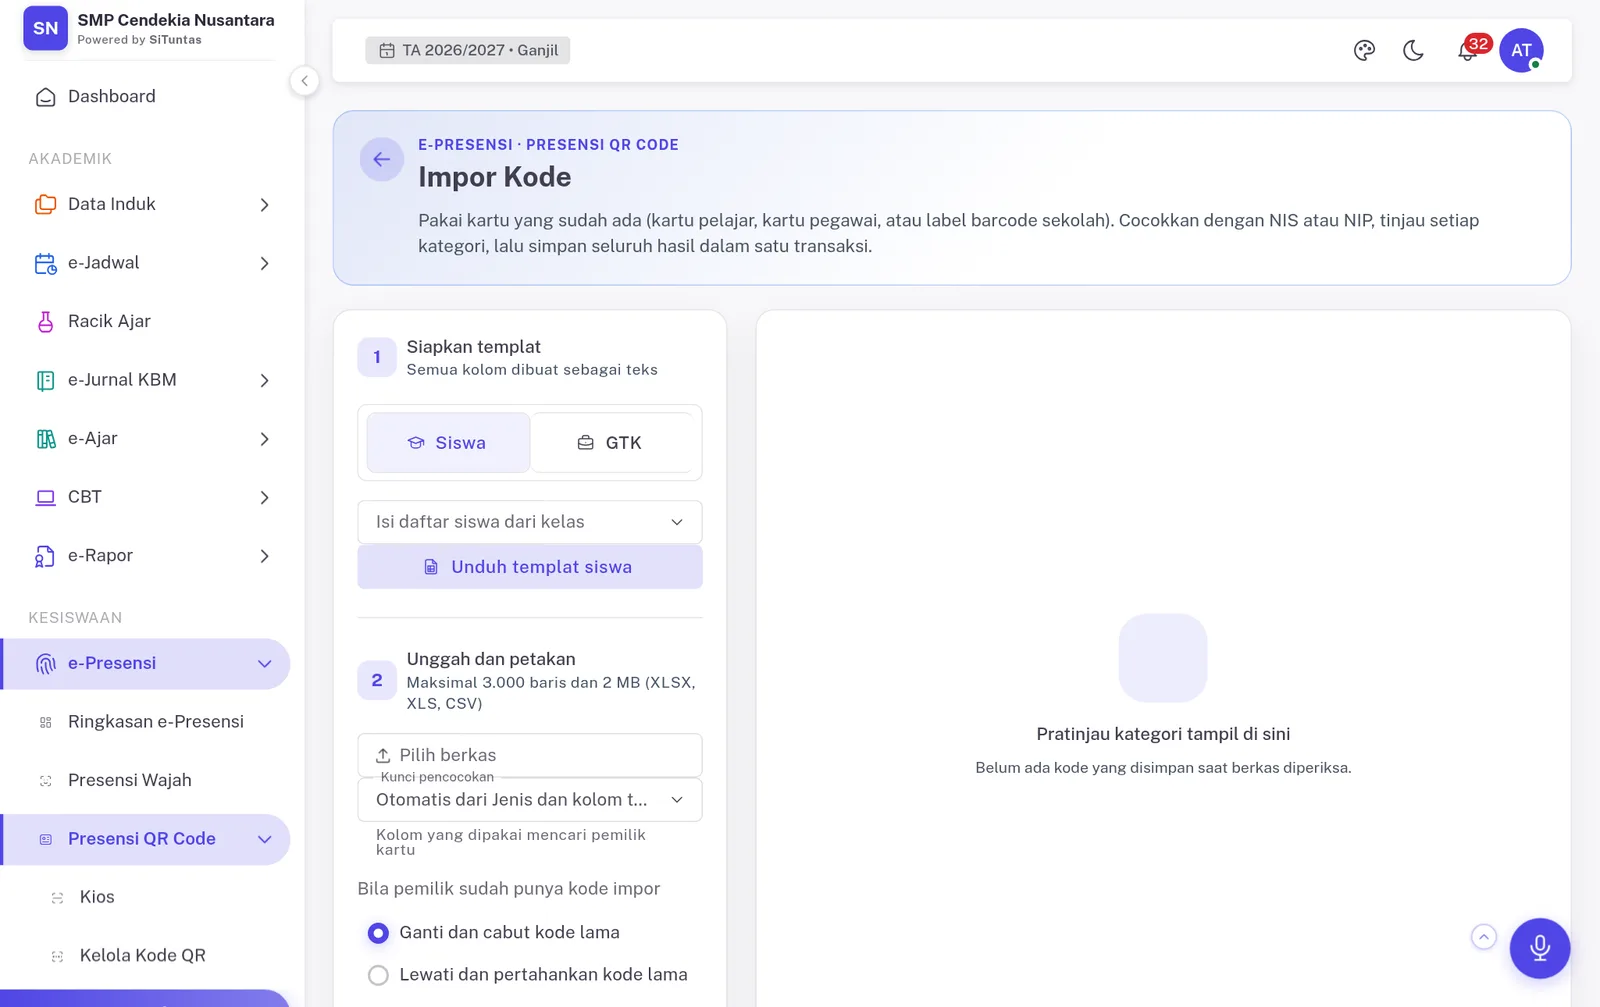Open the AT user avatar menu
1600x1007 pixels.
coord(1521,50)
